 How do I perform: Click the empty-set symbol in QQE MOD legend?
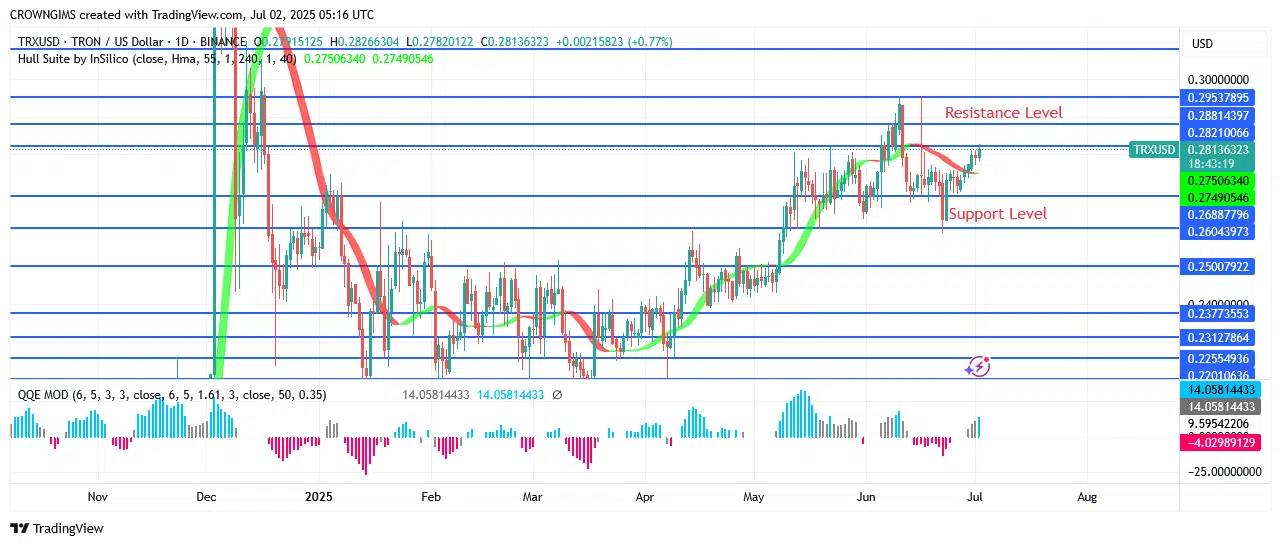(x=556, y=395)
